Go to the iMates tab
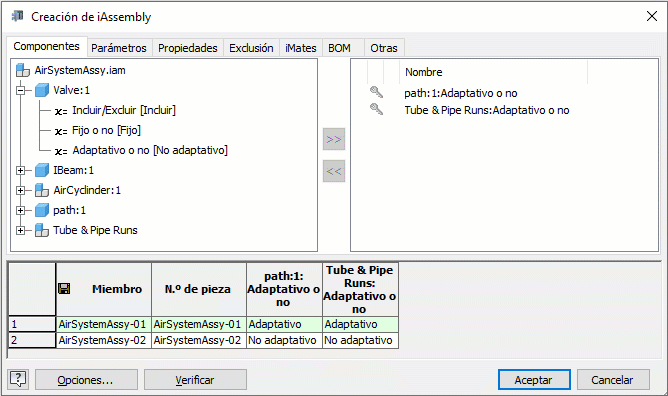 [301, 48]
